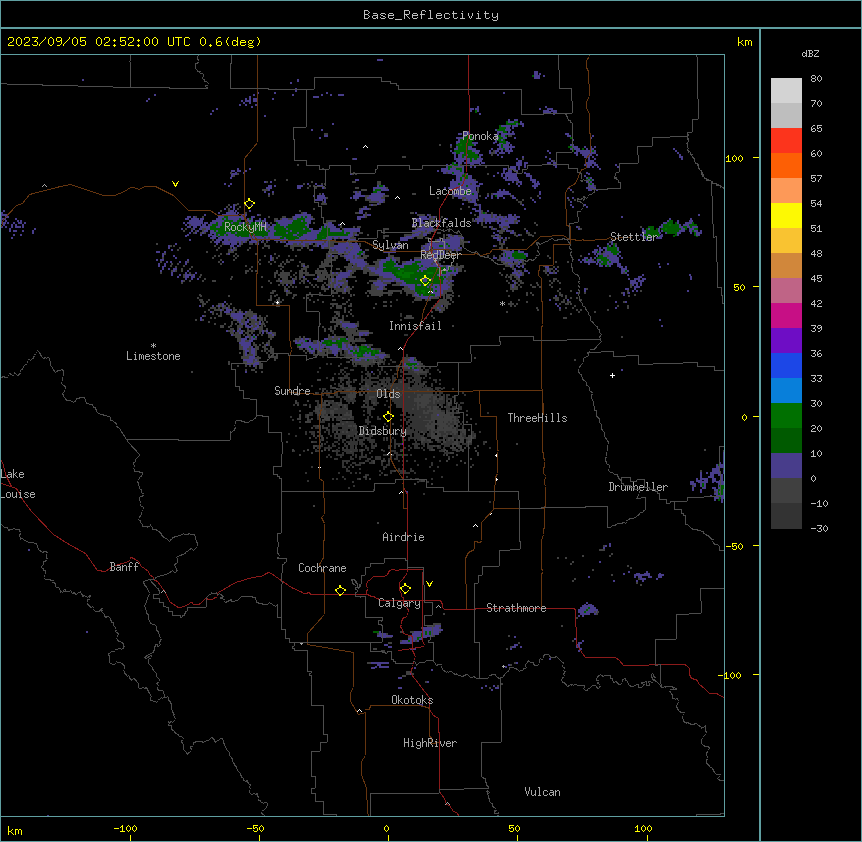Click the yellow V marker northwest of RockyMH
Screen dimensions: 862x842
[175, 184]
